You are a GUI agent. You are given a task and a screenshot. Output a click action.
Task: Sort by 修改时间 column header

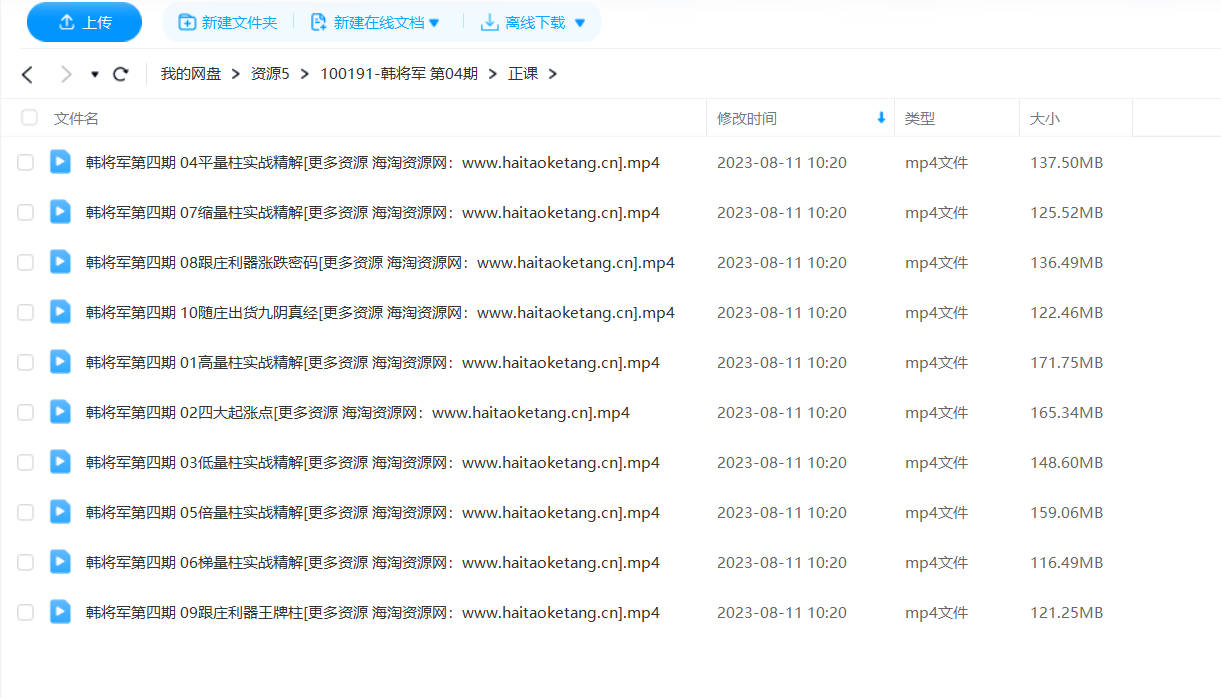[746, 118]
